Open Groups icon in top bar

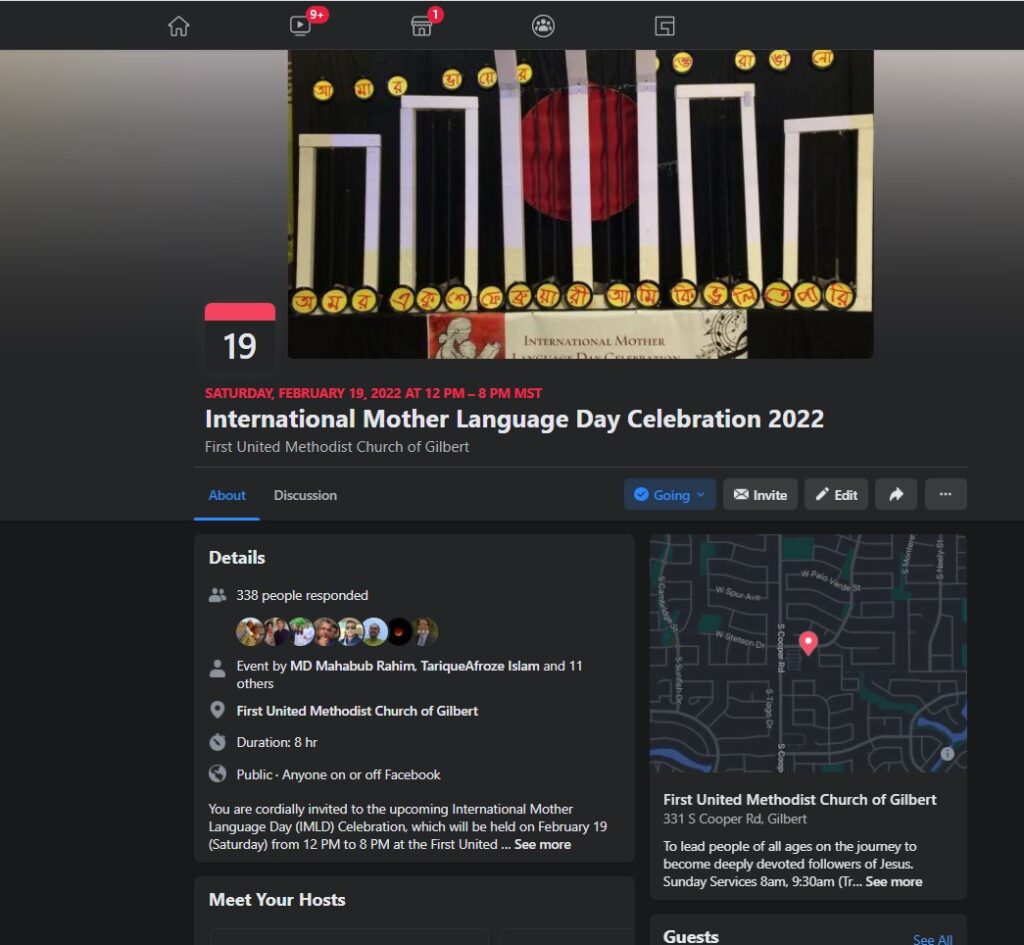(543, 26)
